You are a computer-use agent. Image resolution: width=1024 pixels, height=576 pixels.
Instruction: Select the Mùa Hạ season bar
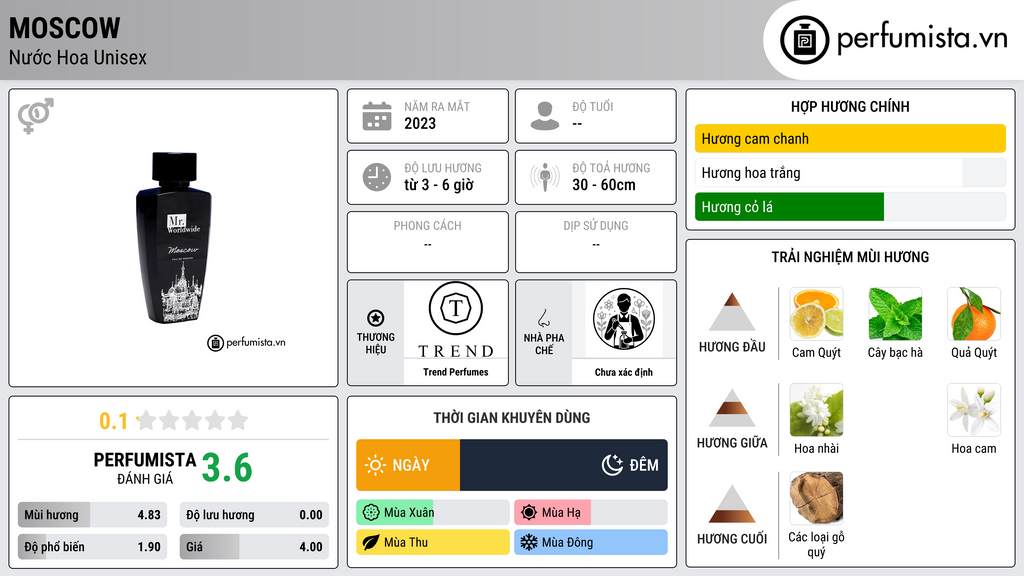591,513
